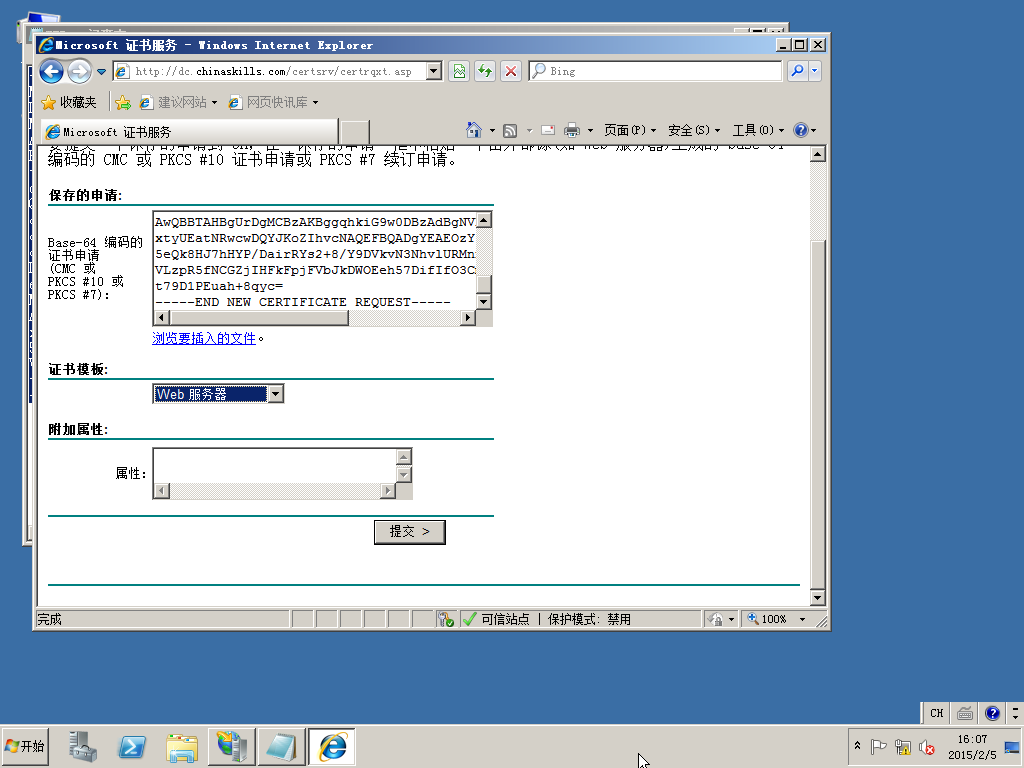
Task: Refresh the page with green arrows icon
Action: (x=485, y=71)
